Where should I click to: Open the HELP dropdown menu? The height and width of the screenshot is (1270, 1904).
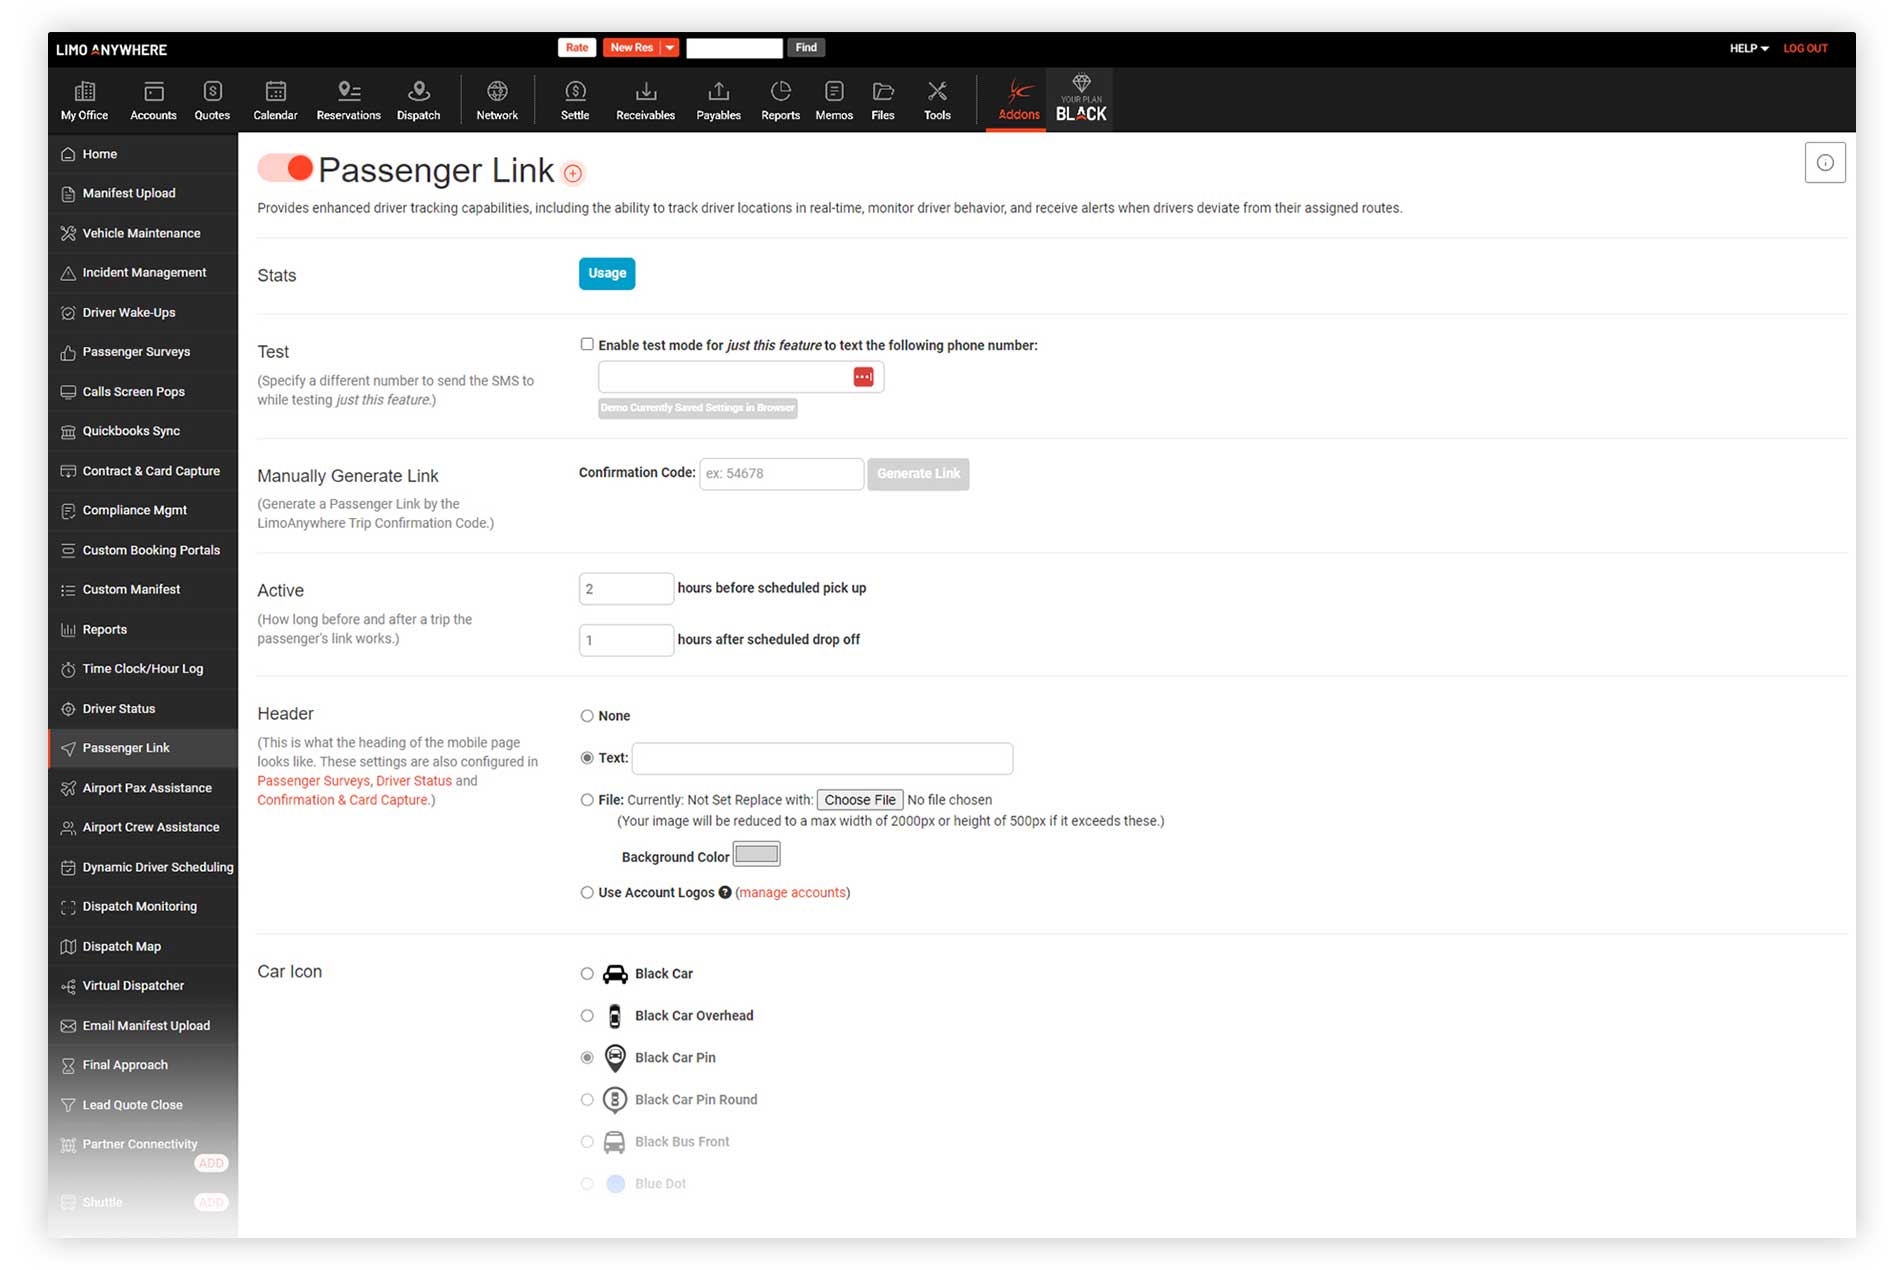[1749, 48]
